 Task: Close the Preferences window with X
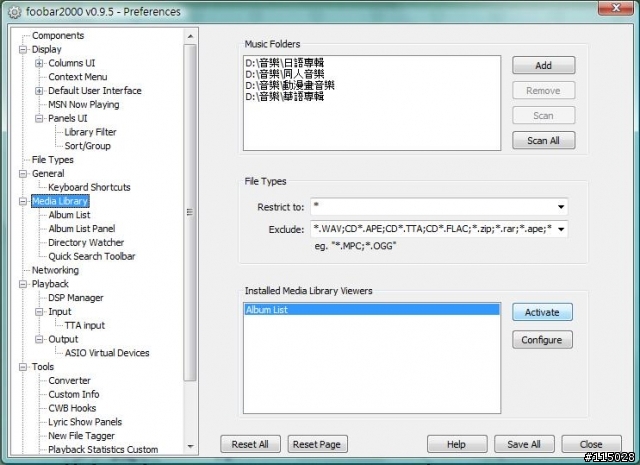(616, 7)
